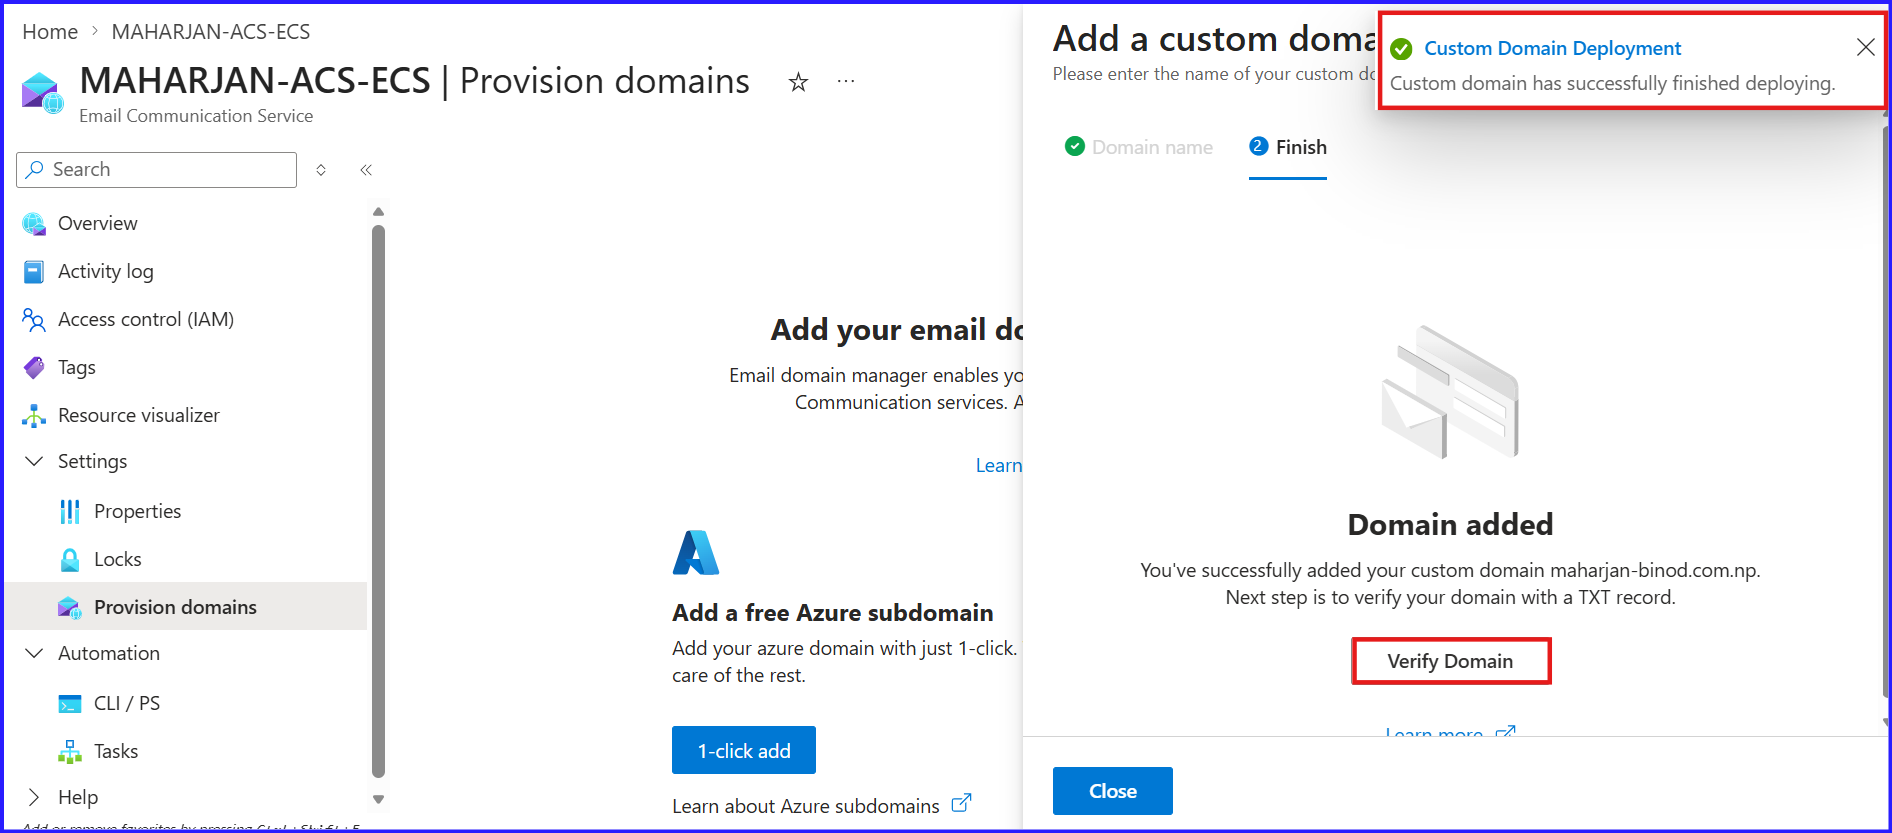
Task: Open the more options ellipsis menu
Action: coord(846,81)
